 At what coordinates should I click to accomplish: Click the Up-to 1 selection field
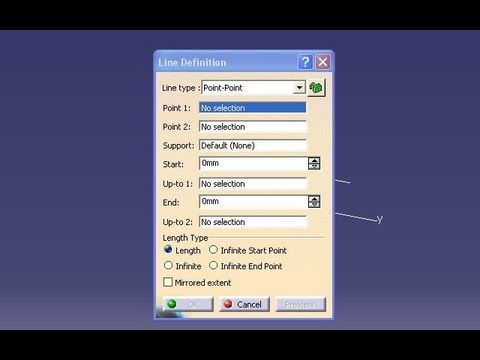tap(253, 184)
